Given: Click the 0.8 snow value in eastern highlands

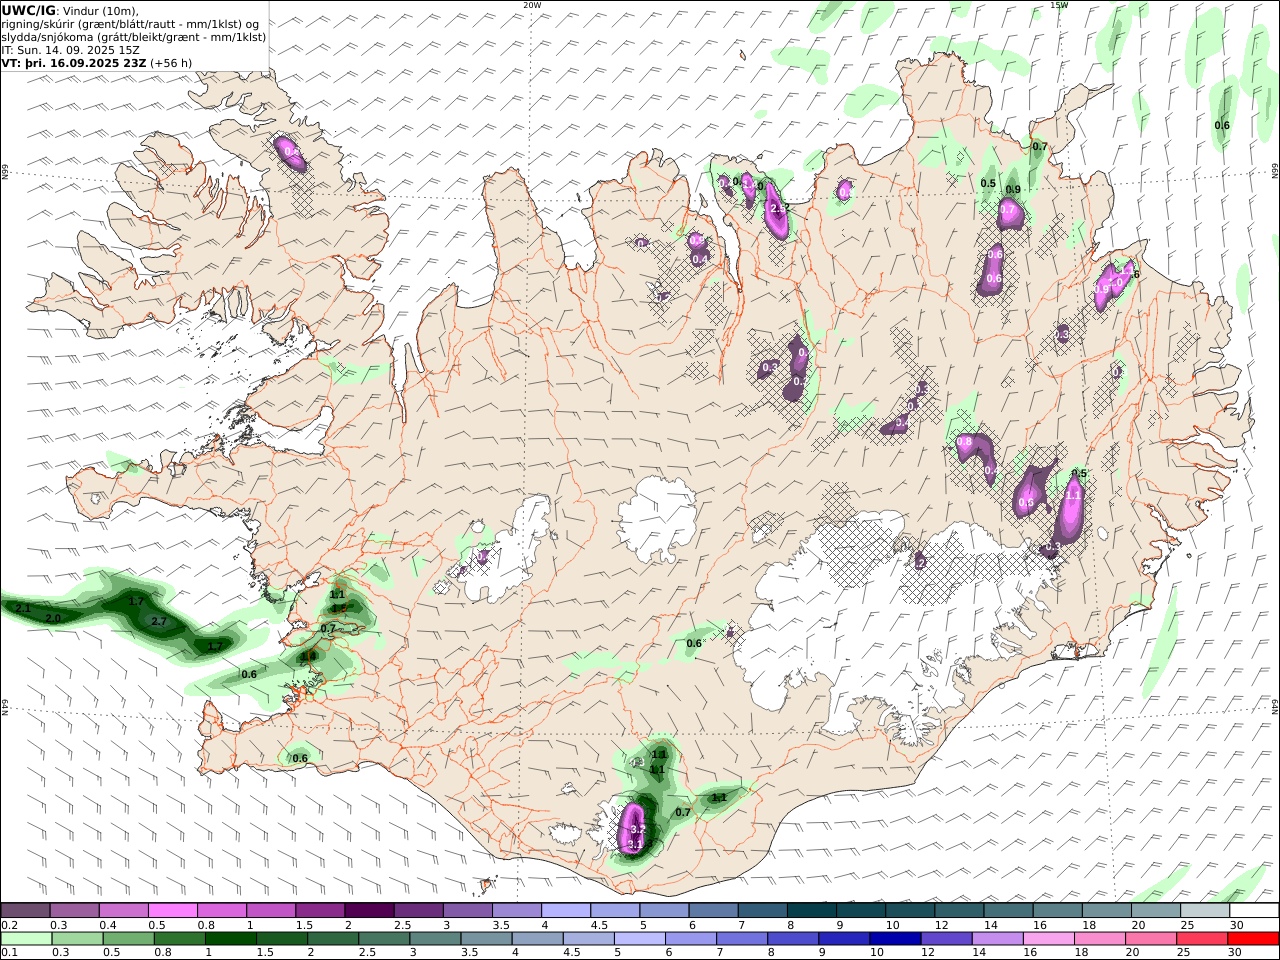Looking at the screenshot, I should pos(964,441).
